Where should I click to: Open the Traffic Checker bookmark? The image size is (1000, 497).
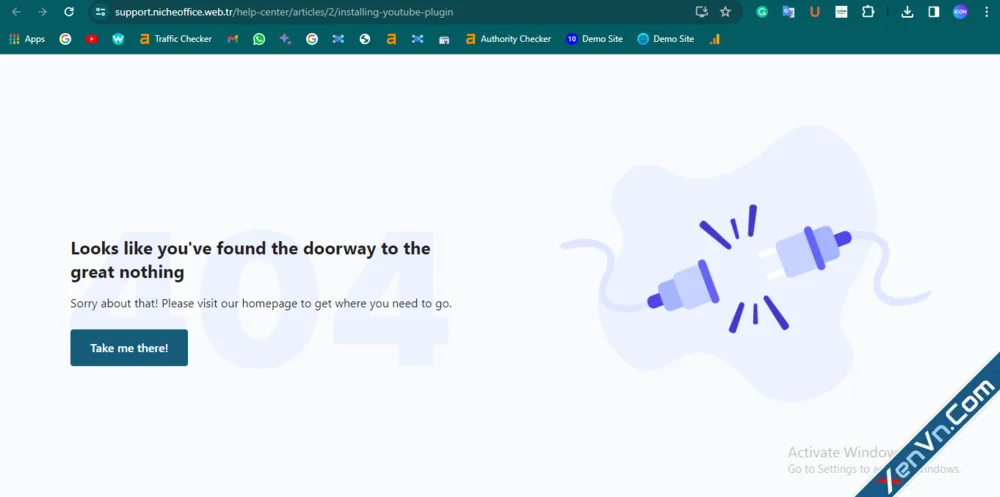coord(176,39)
